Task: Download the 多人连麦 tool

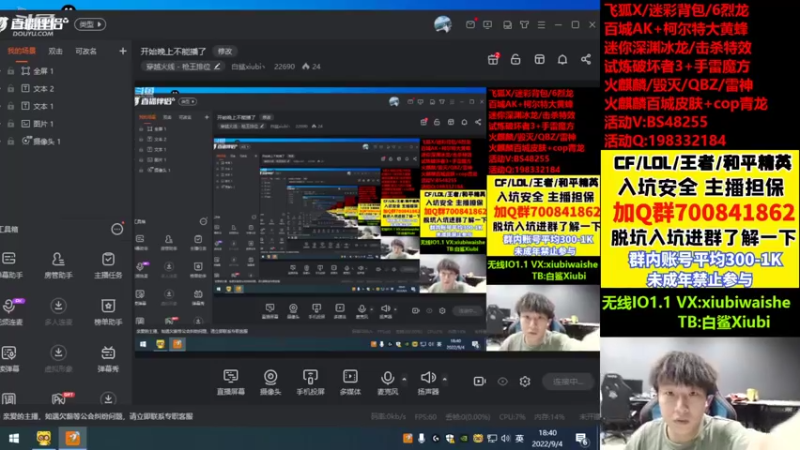Action: pos(58,311)
